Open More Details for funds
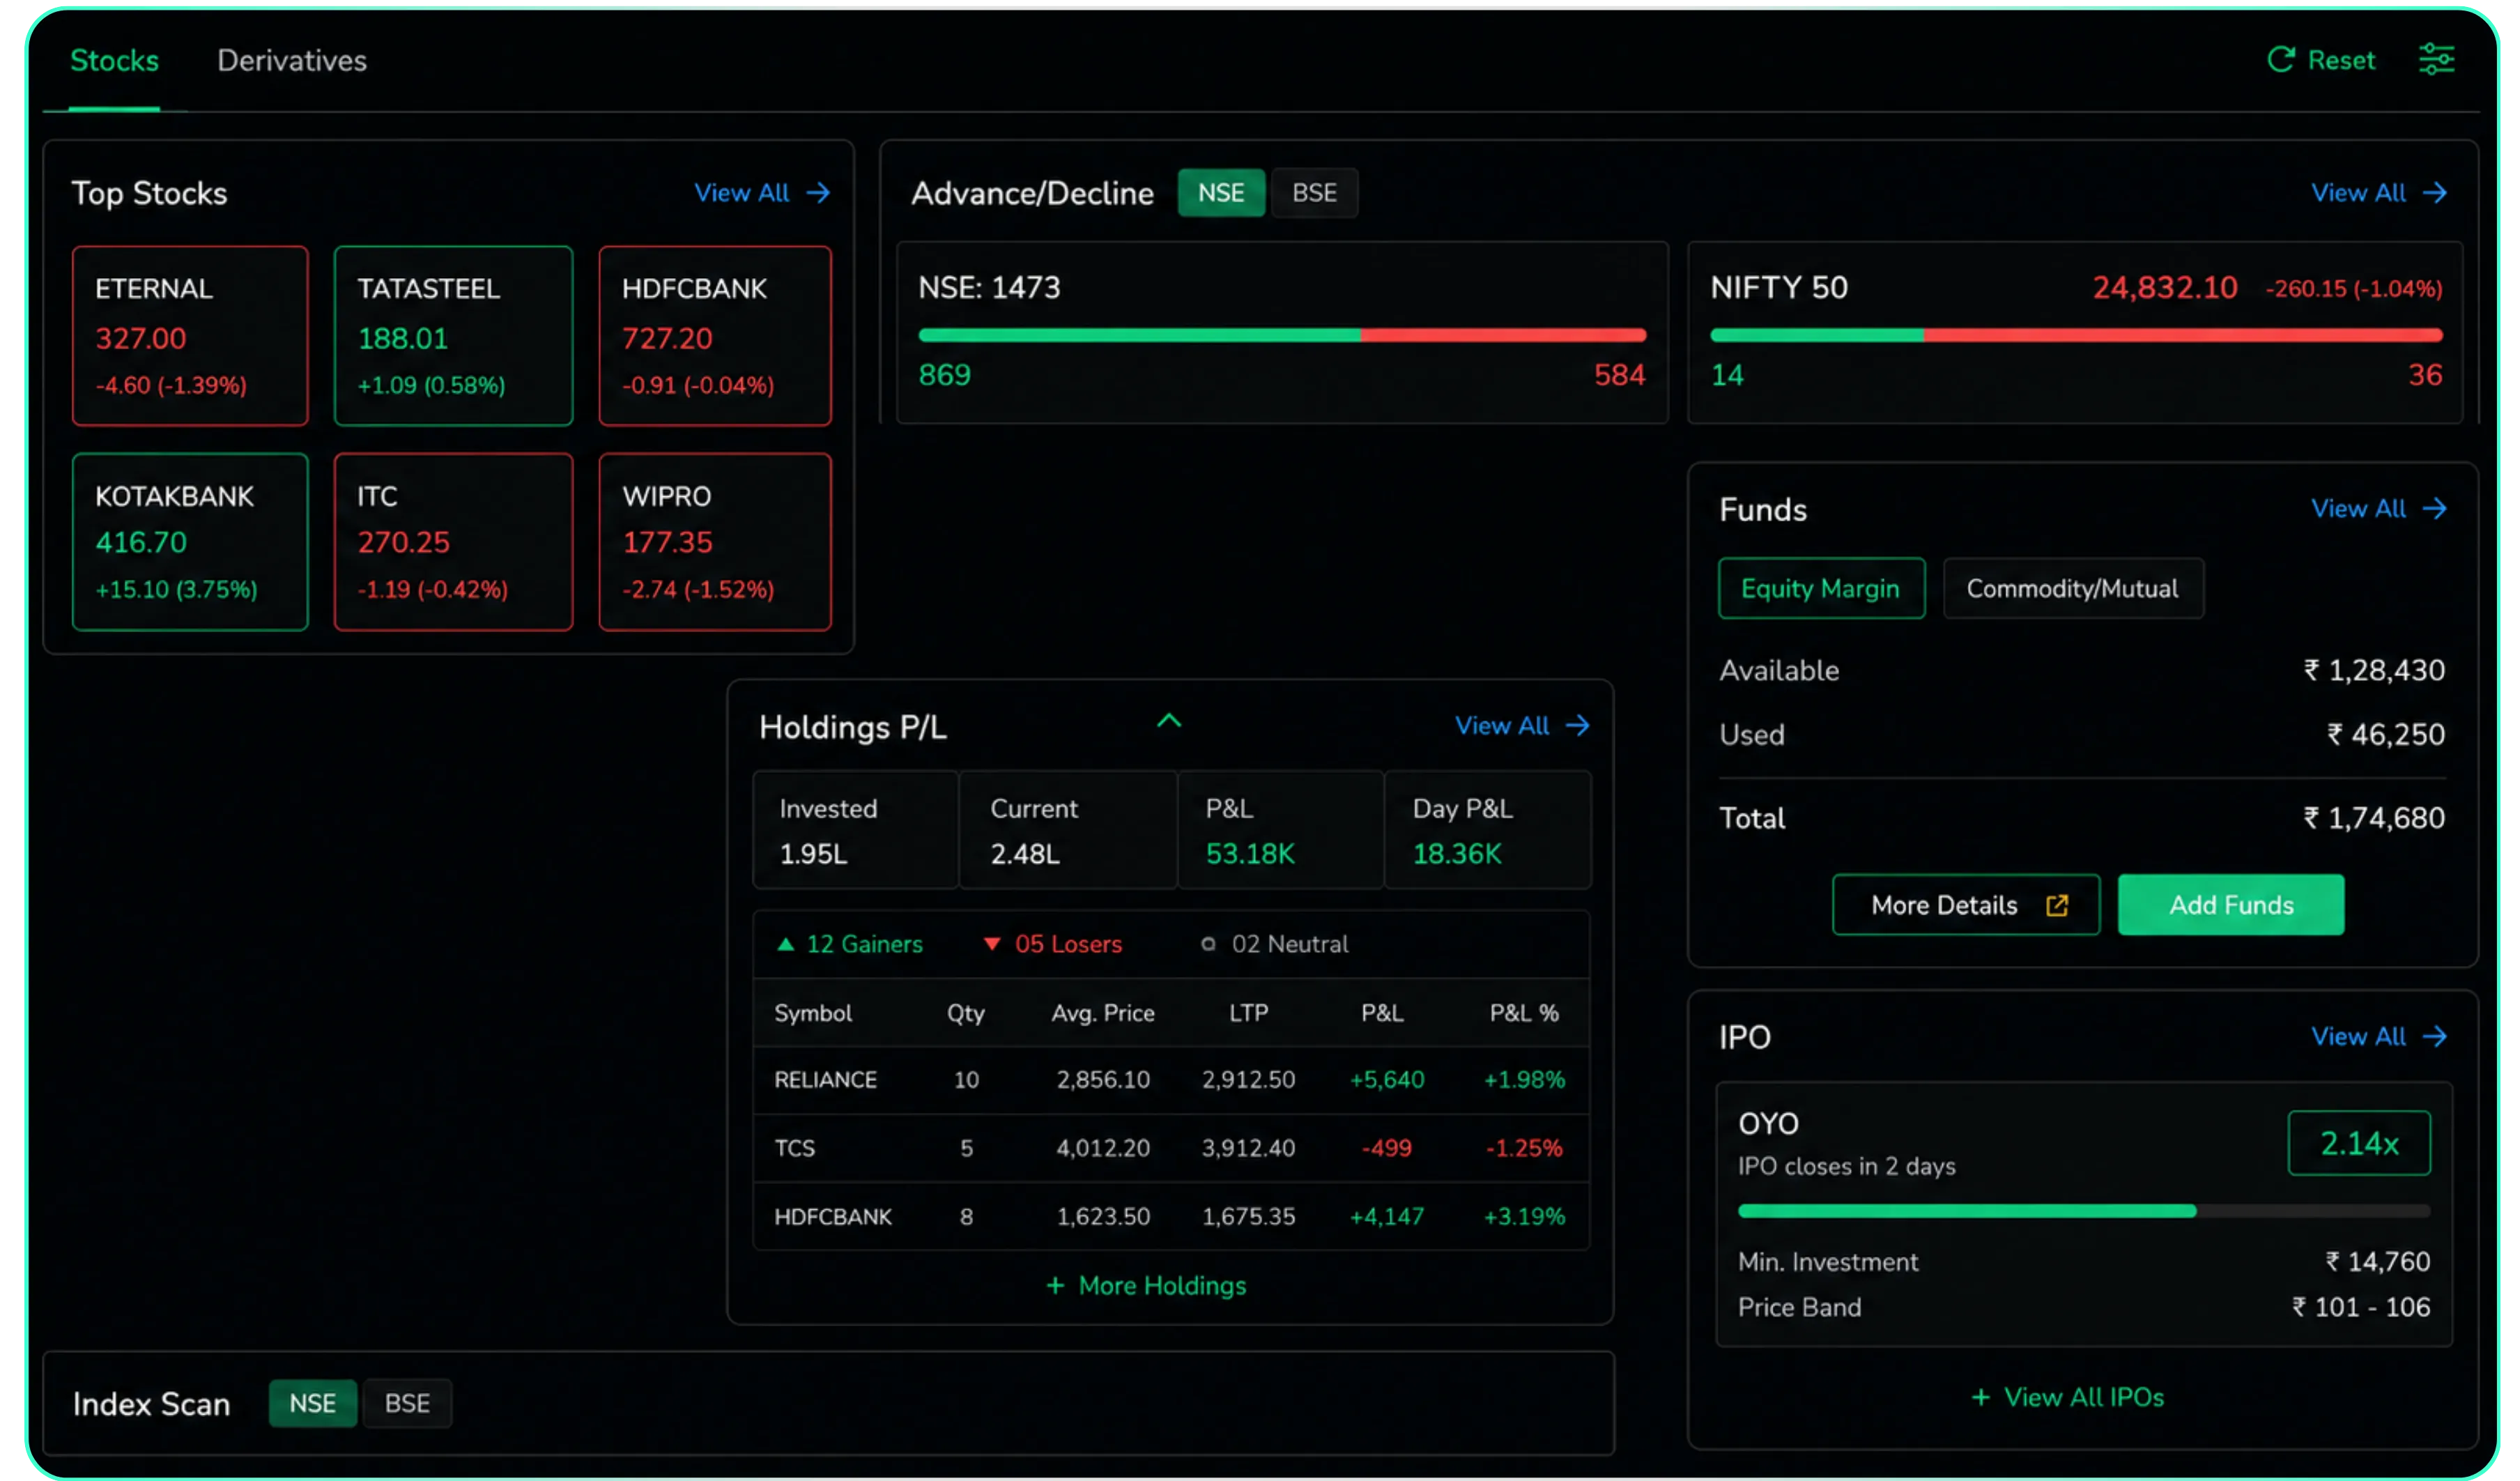Image resolution: width=2520 pixels, height=1481 pixels. tap(1965, 905)
